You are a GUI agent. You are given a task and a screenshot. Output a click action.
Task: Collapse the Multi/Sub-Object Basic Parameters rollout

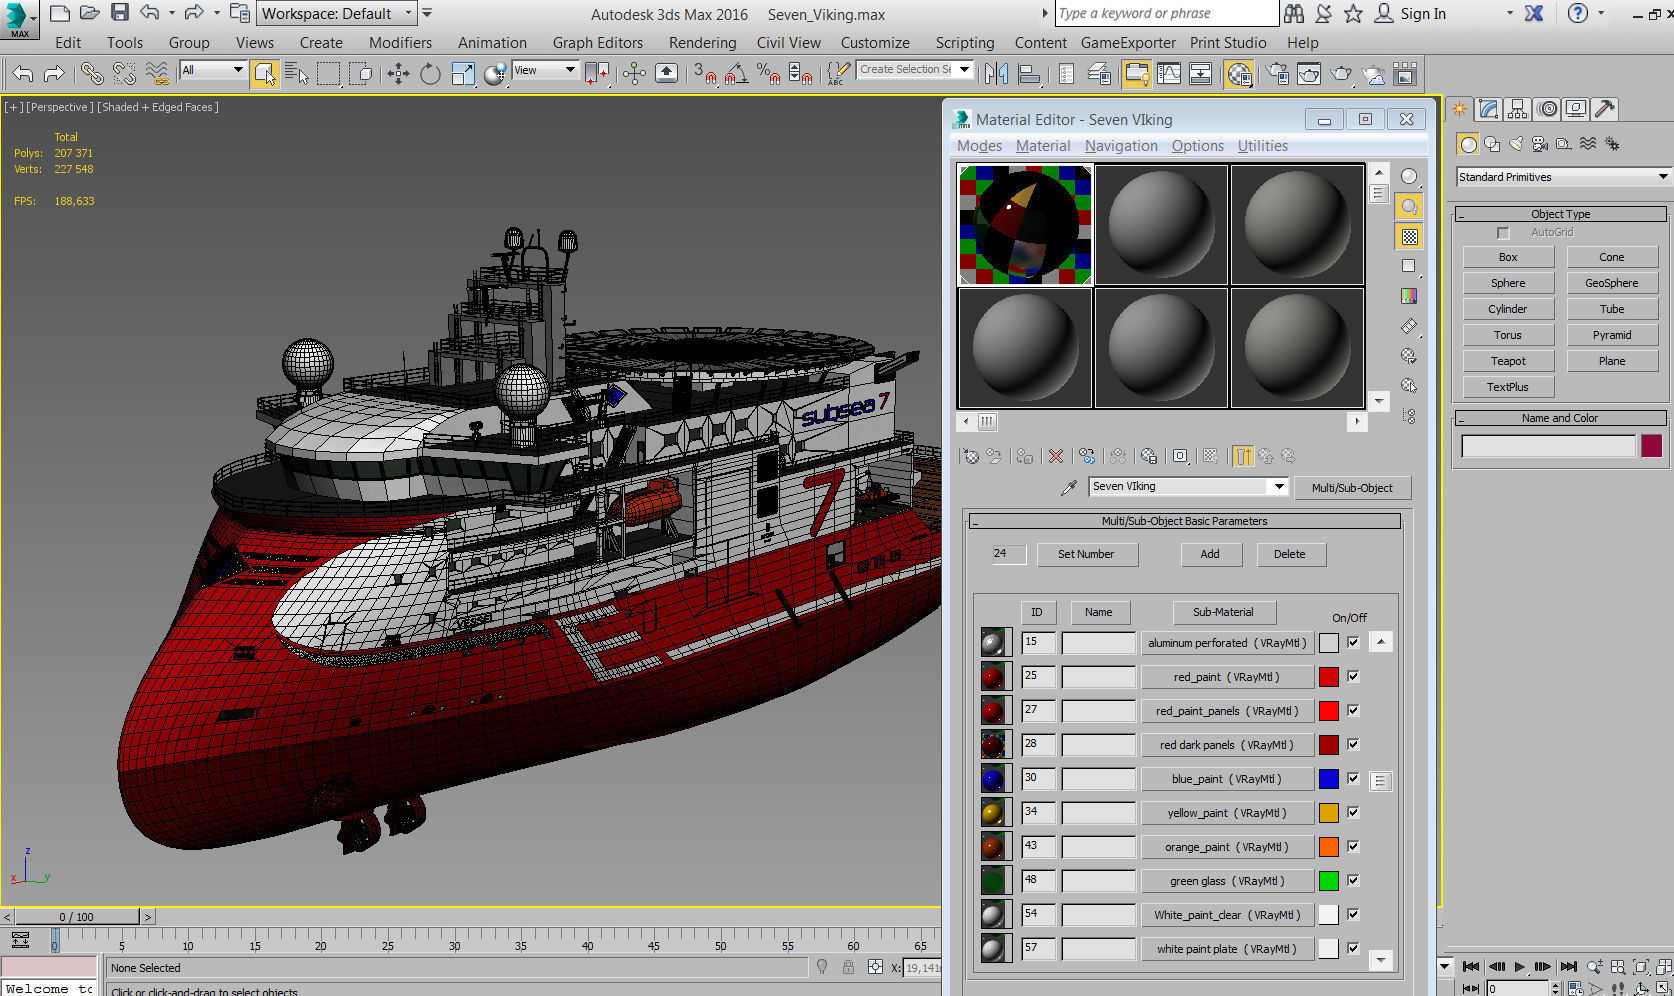[x=1184, y=521]
